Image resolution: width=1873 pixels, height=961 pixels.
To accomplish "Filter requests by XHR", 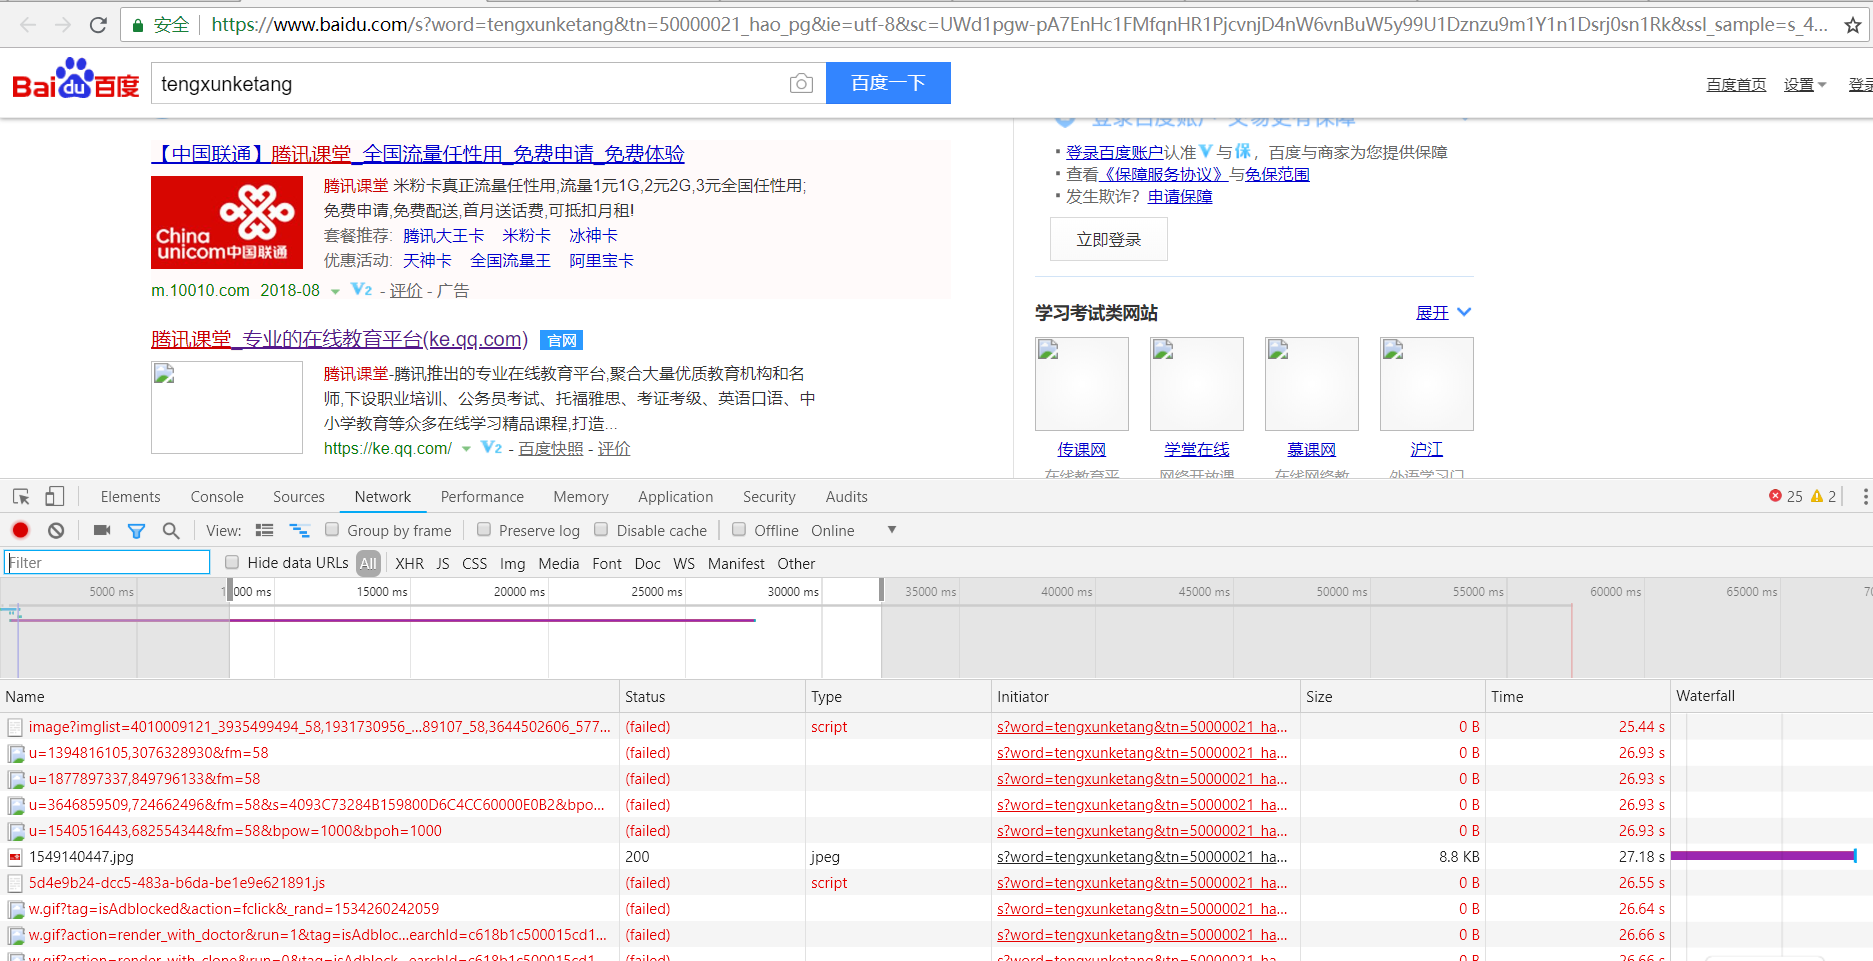I will [409, 563].
